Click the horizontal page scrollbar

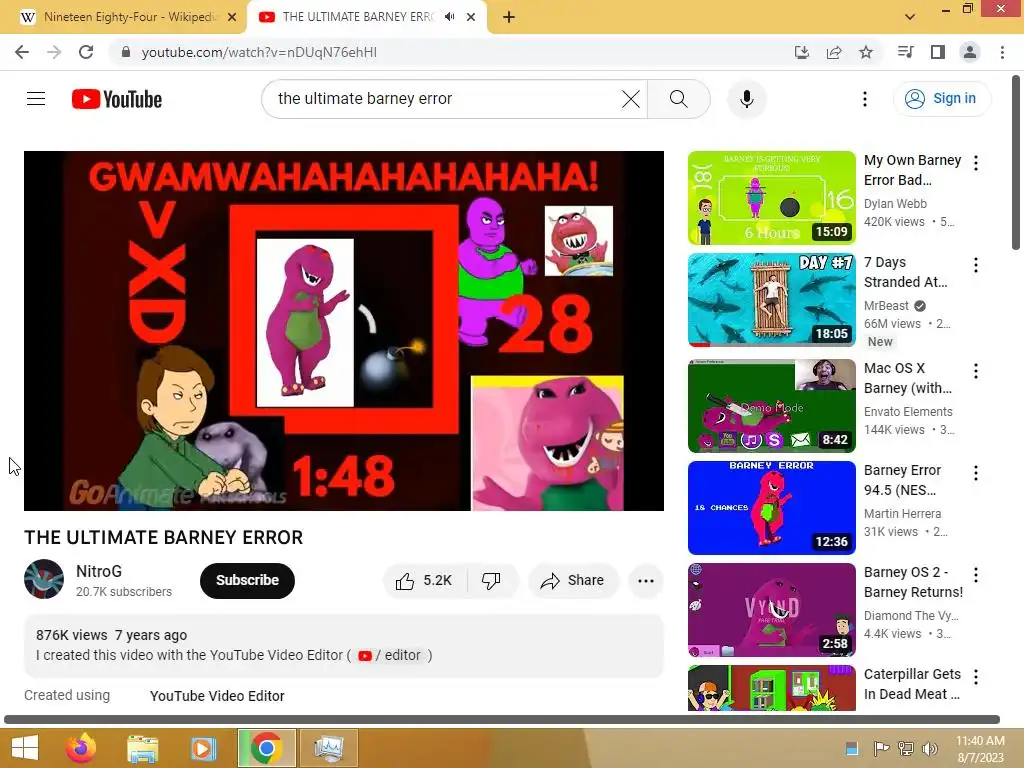click(502, 720)
